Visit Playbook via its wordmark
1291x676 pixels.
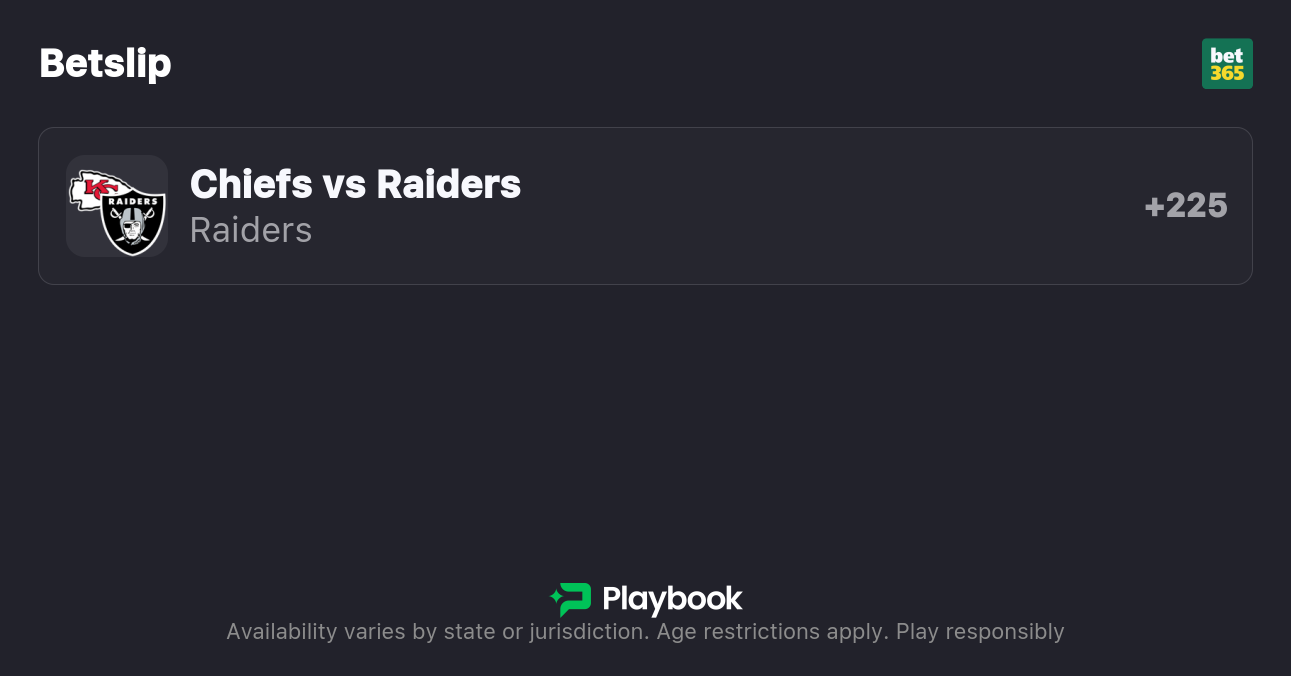[x=673, y=600]
